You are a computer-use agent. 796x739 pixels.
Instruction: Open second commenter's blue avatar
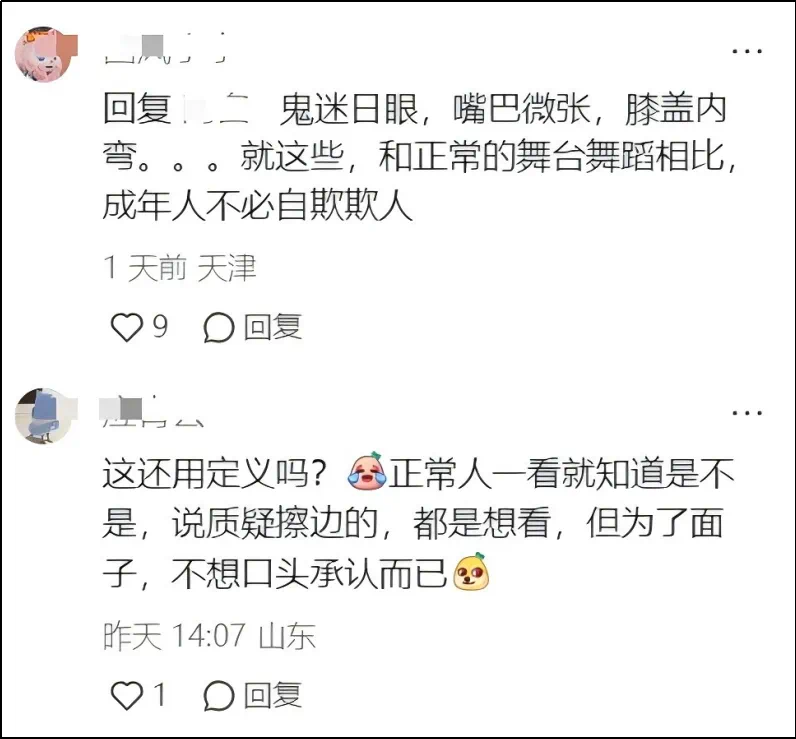pyautogui.click(x=44, y=416)
